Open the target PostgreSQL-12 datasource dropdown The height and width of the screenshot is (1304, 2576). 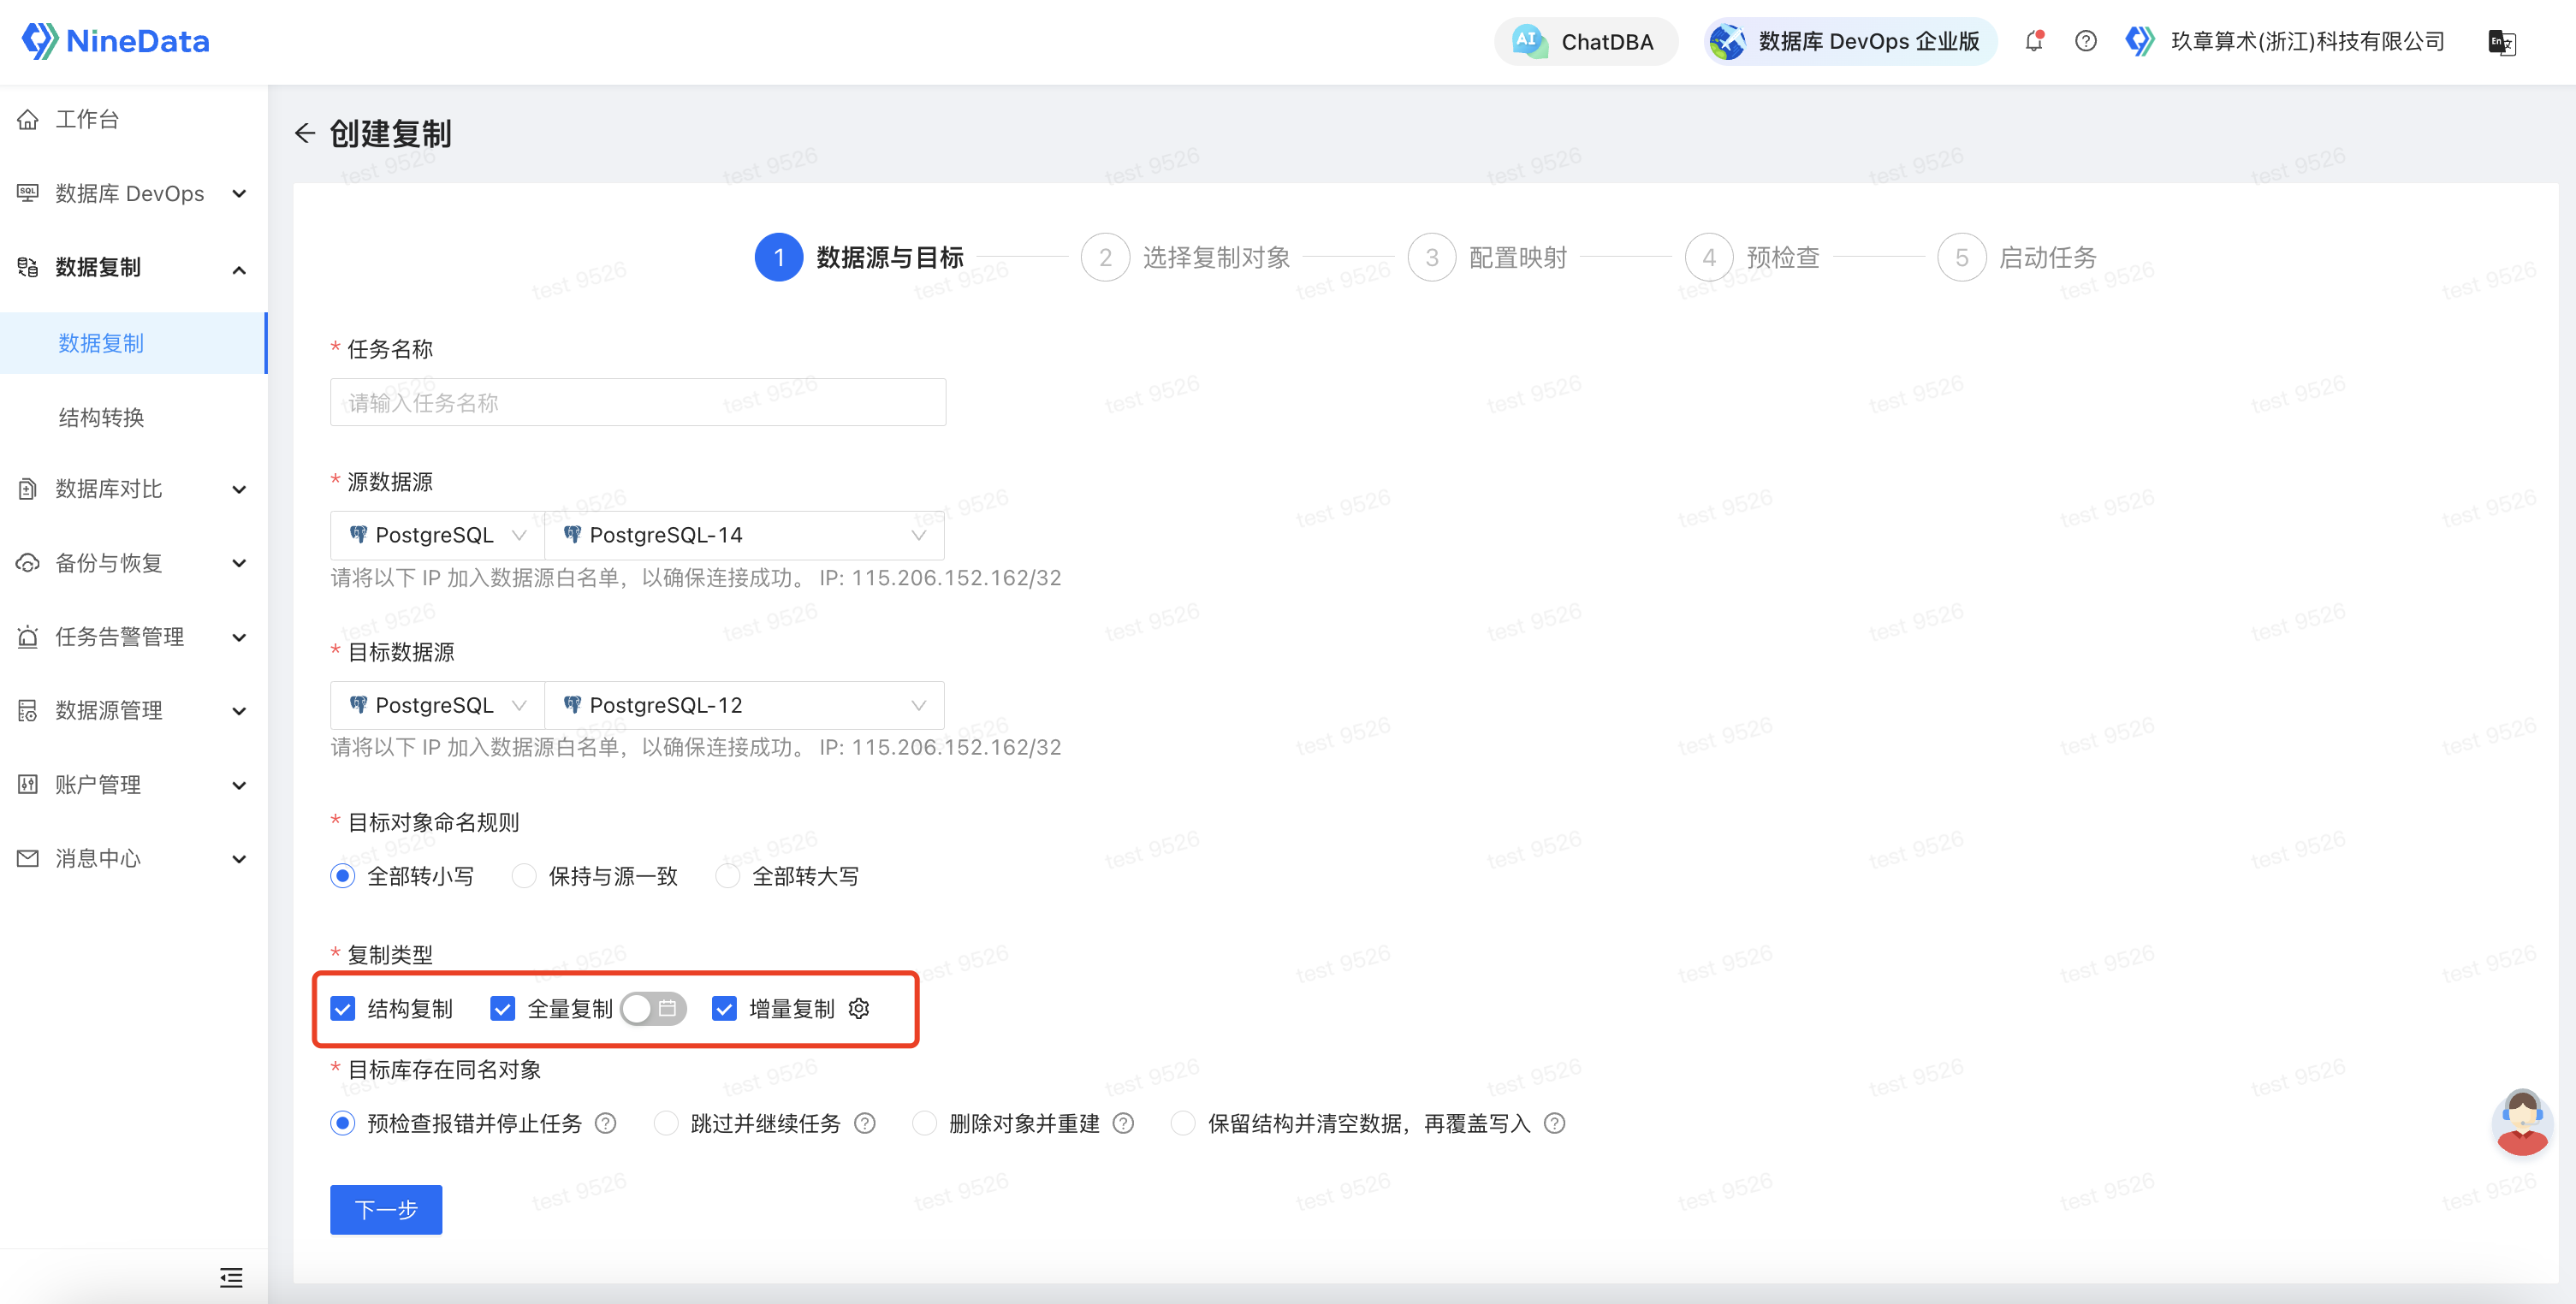(x=744, y=705)
